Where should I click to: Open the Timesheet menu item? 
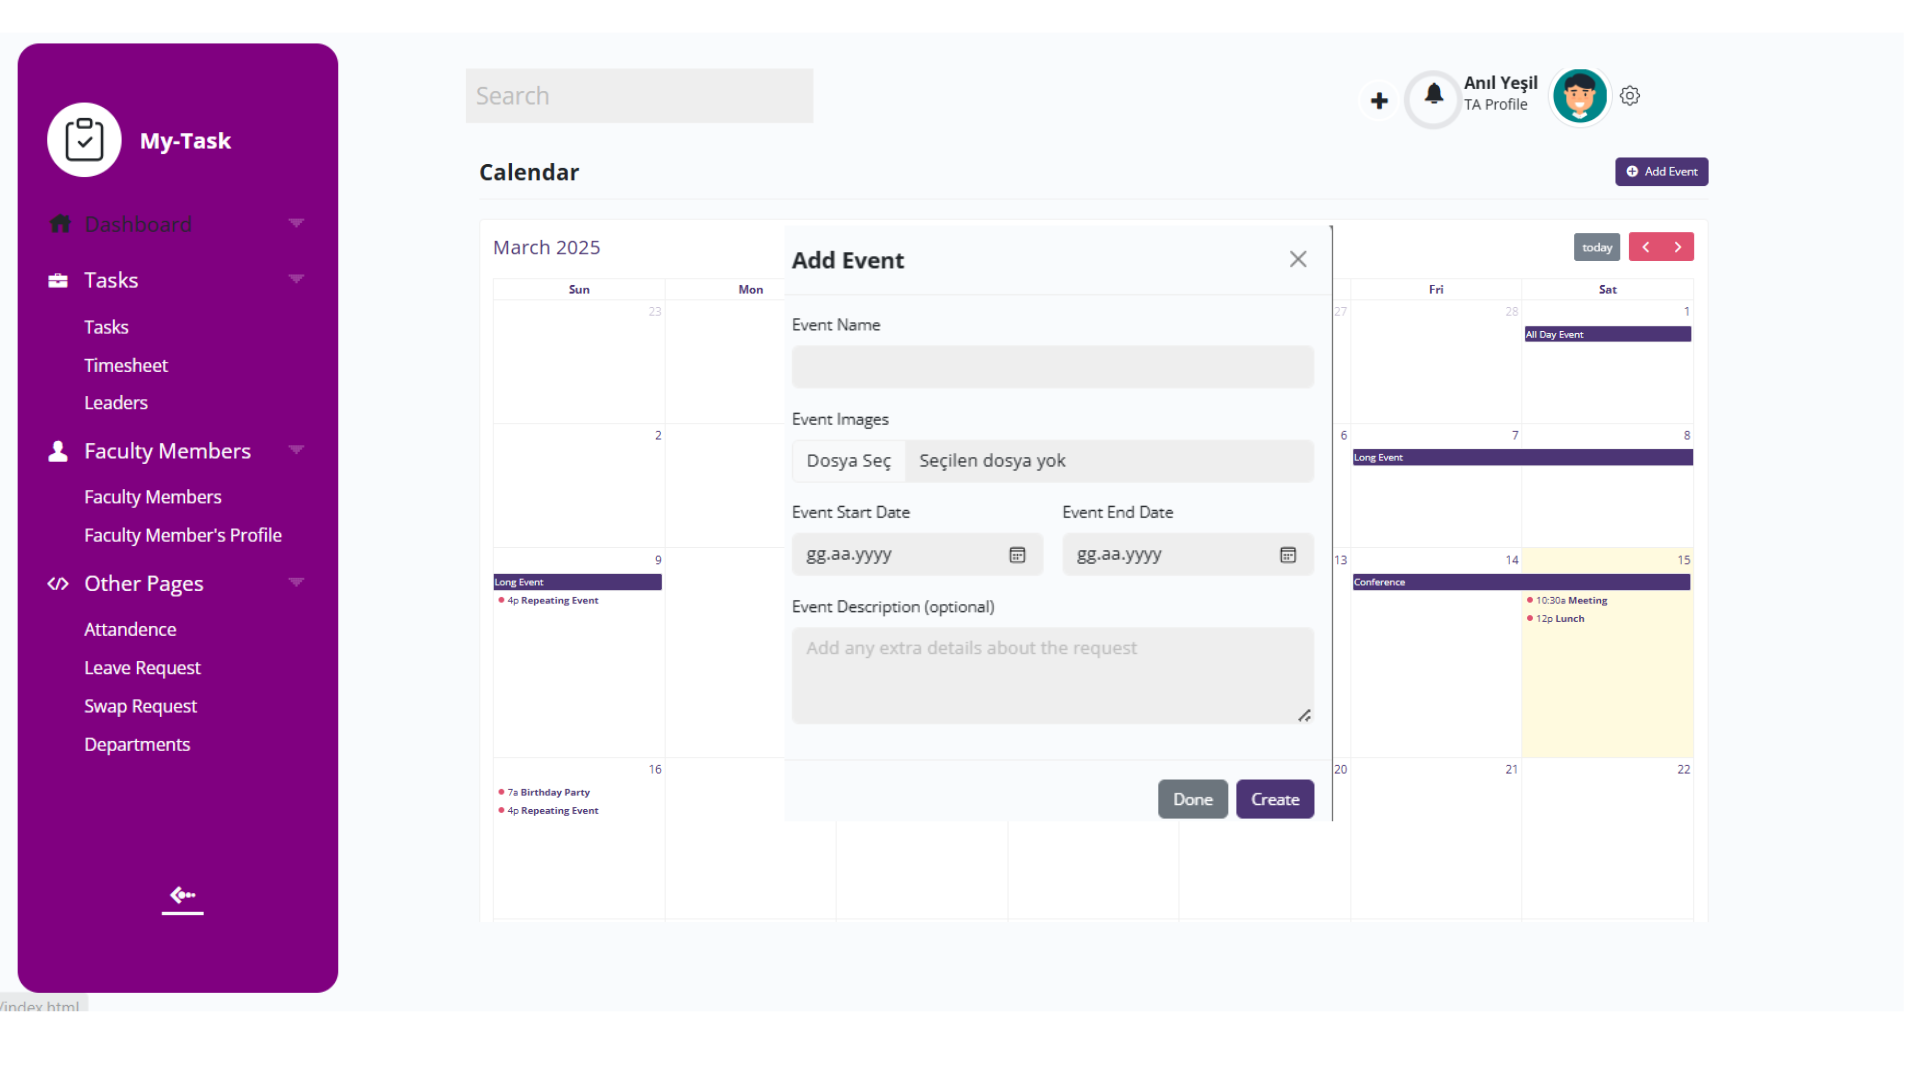pyautogui.click(x=126, y=365)
